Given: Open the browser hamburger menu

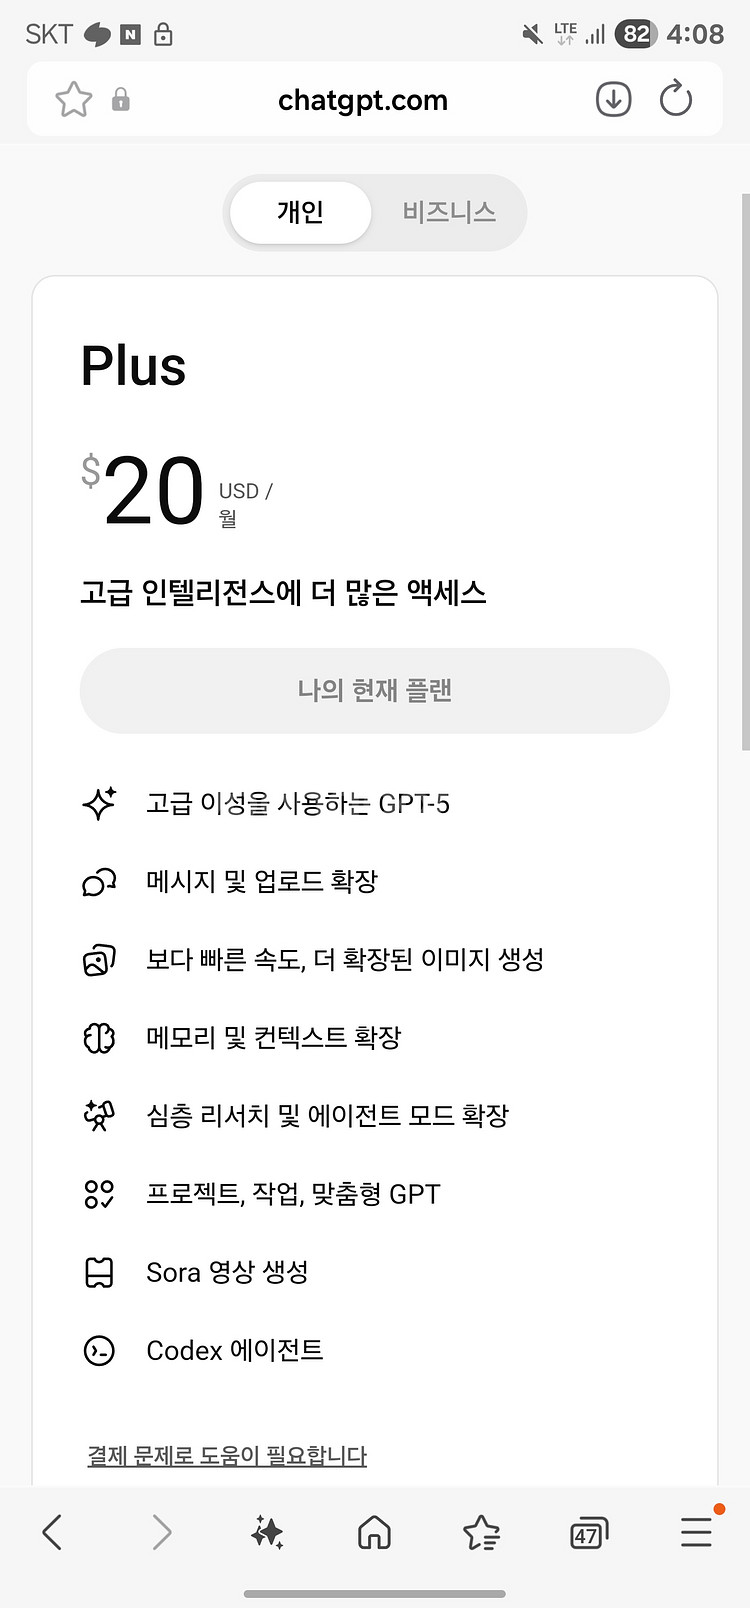Looking at the screenshot, I should pos(696,1532).
